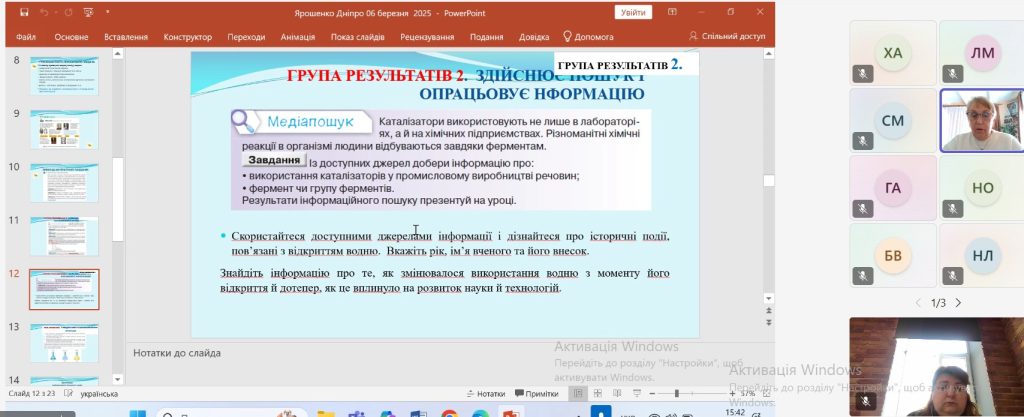
Task: Click the Допомога lightbulb search box
Action: click(x=588, y=37)
